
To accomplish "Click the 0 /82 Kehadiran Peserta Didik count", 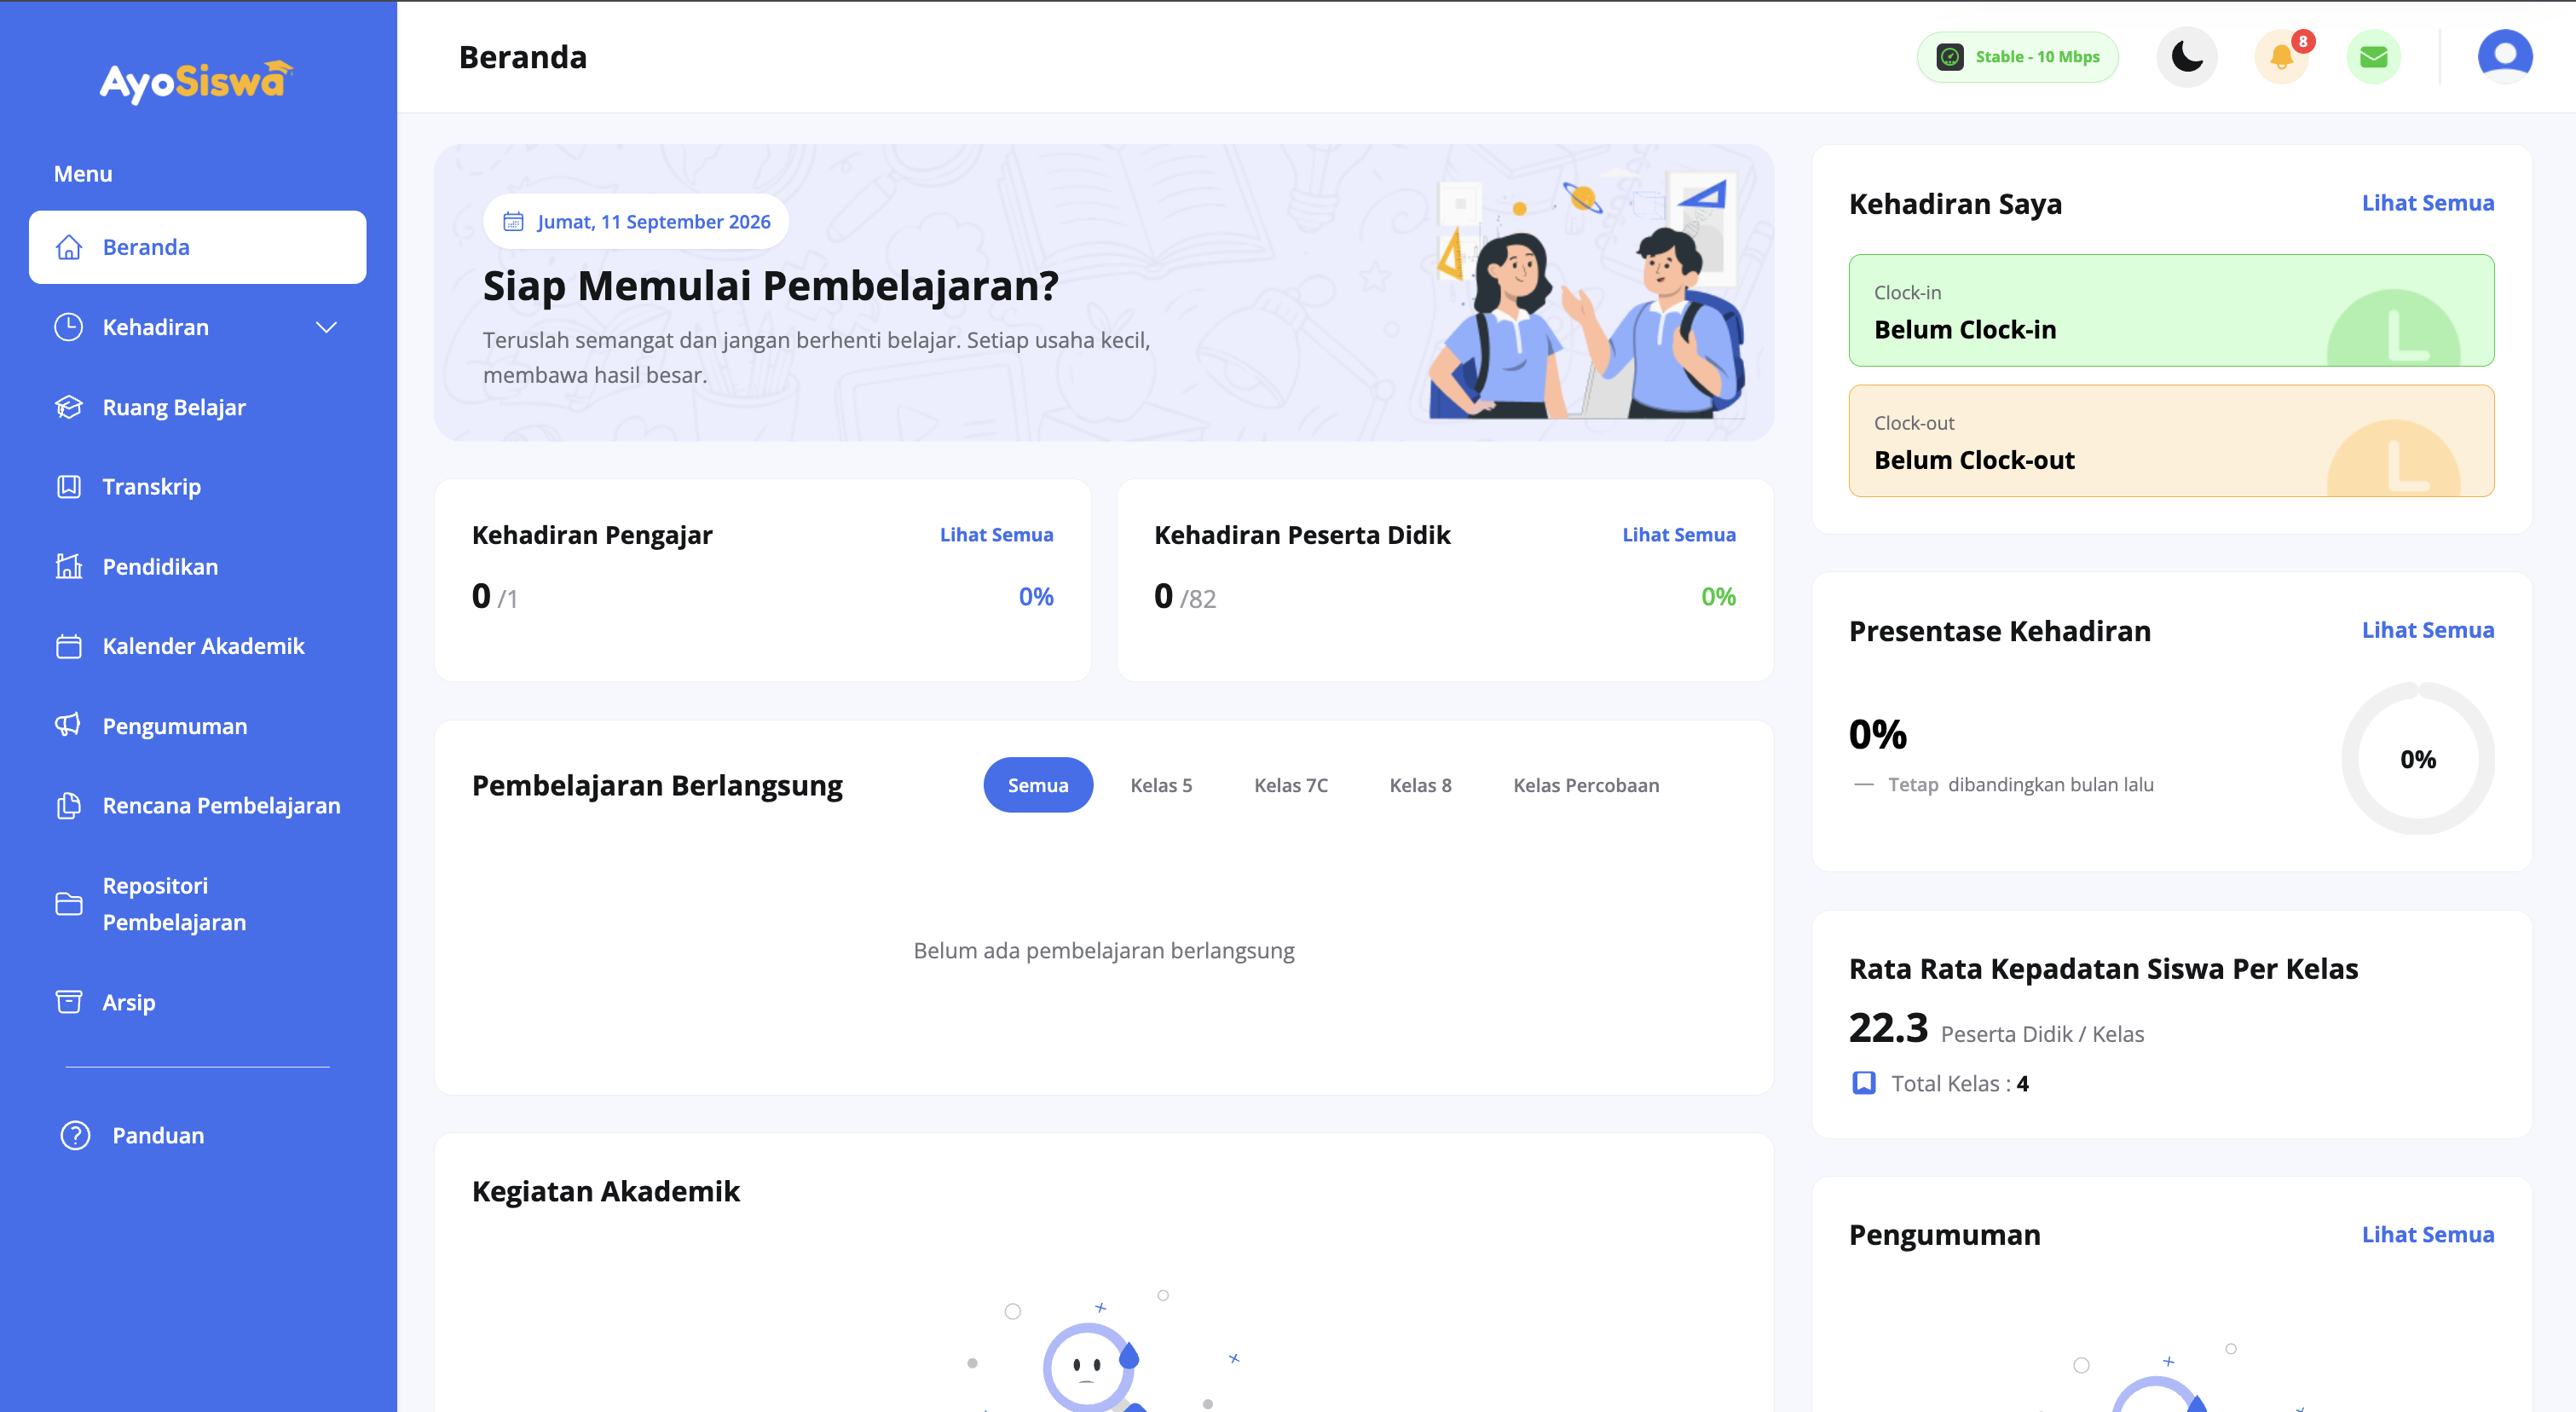I will pos(1185,597).
